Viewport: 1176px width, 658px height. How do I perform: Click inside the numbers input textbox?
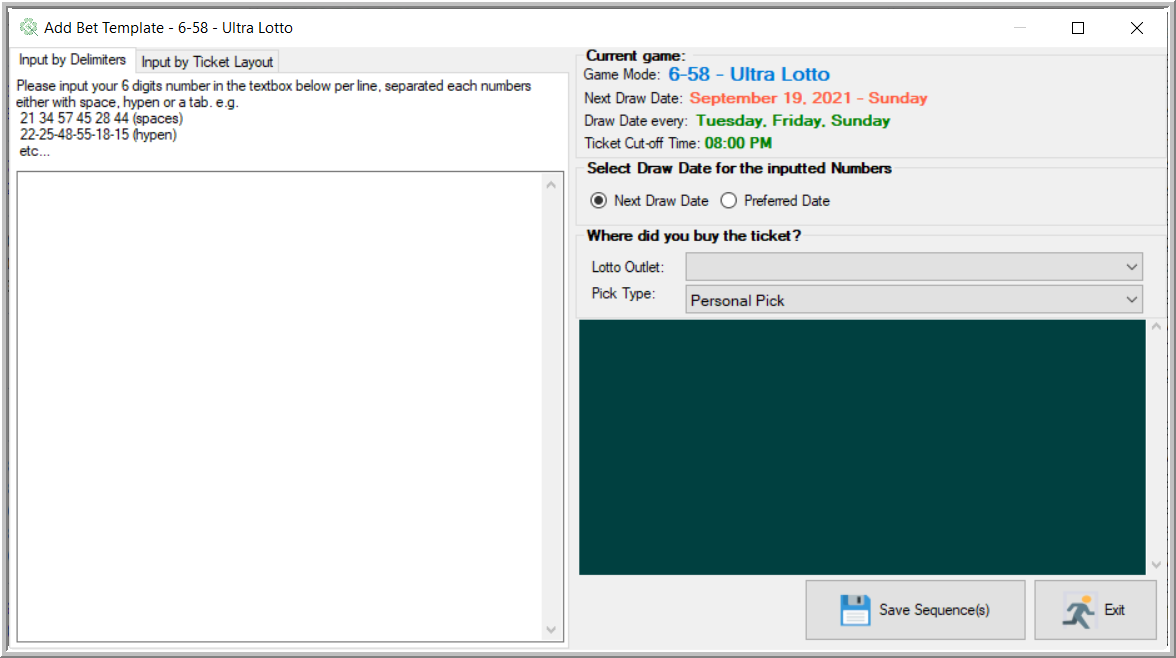pos(279,407)
